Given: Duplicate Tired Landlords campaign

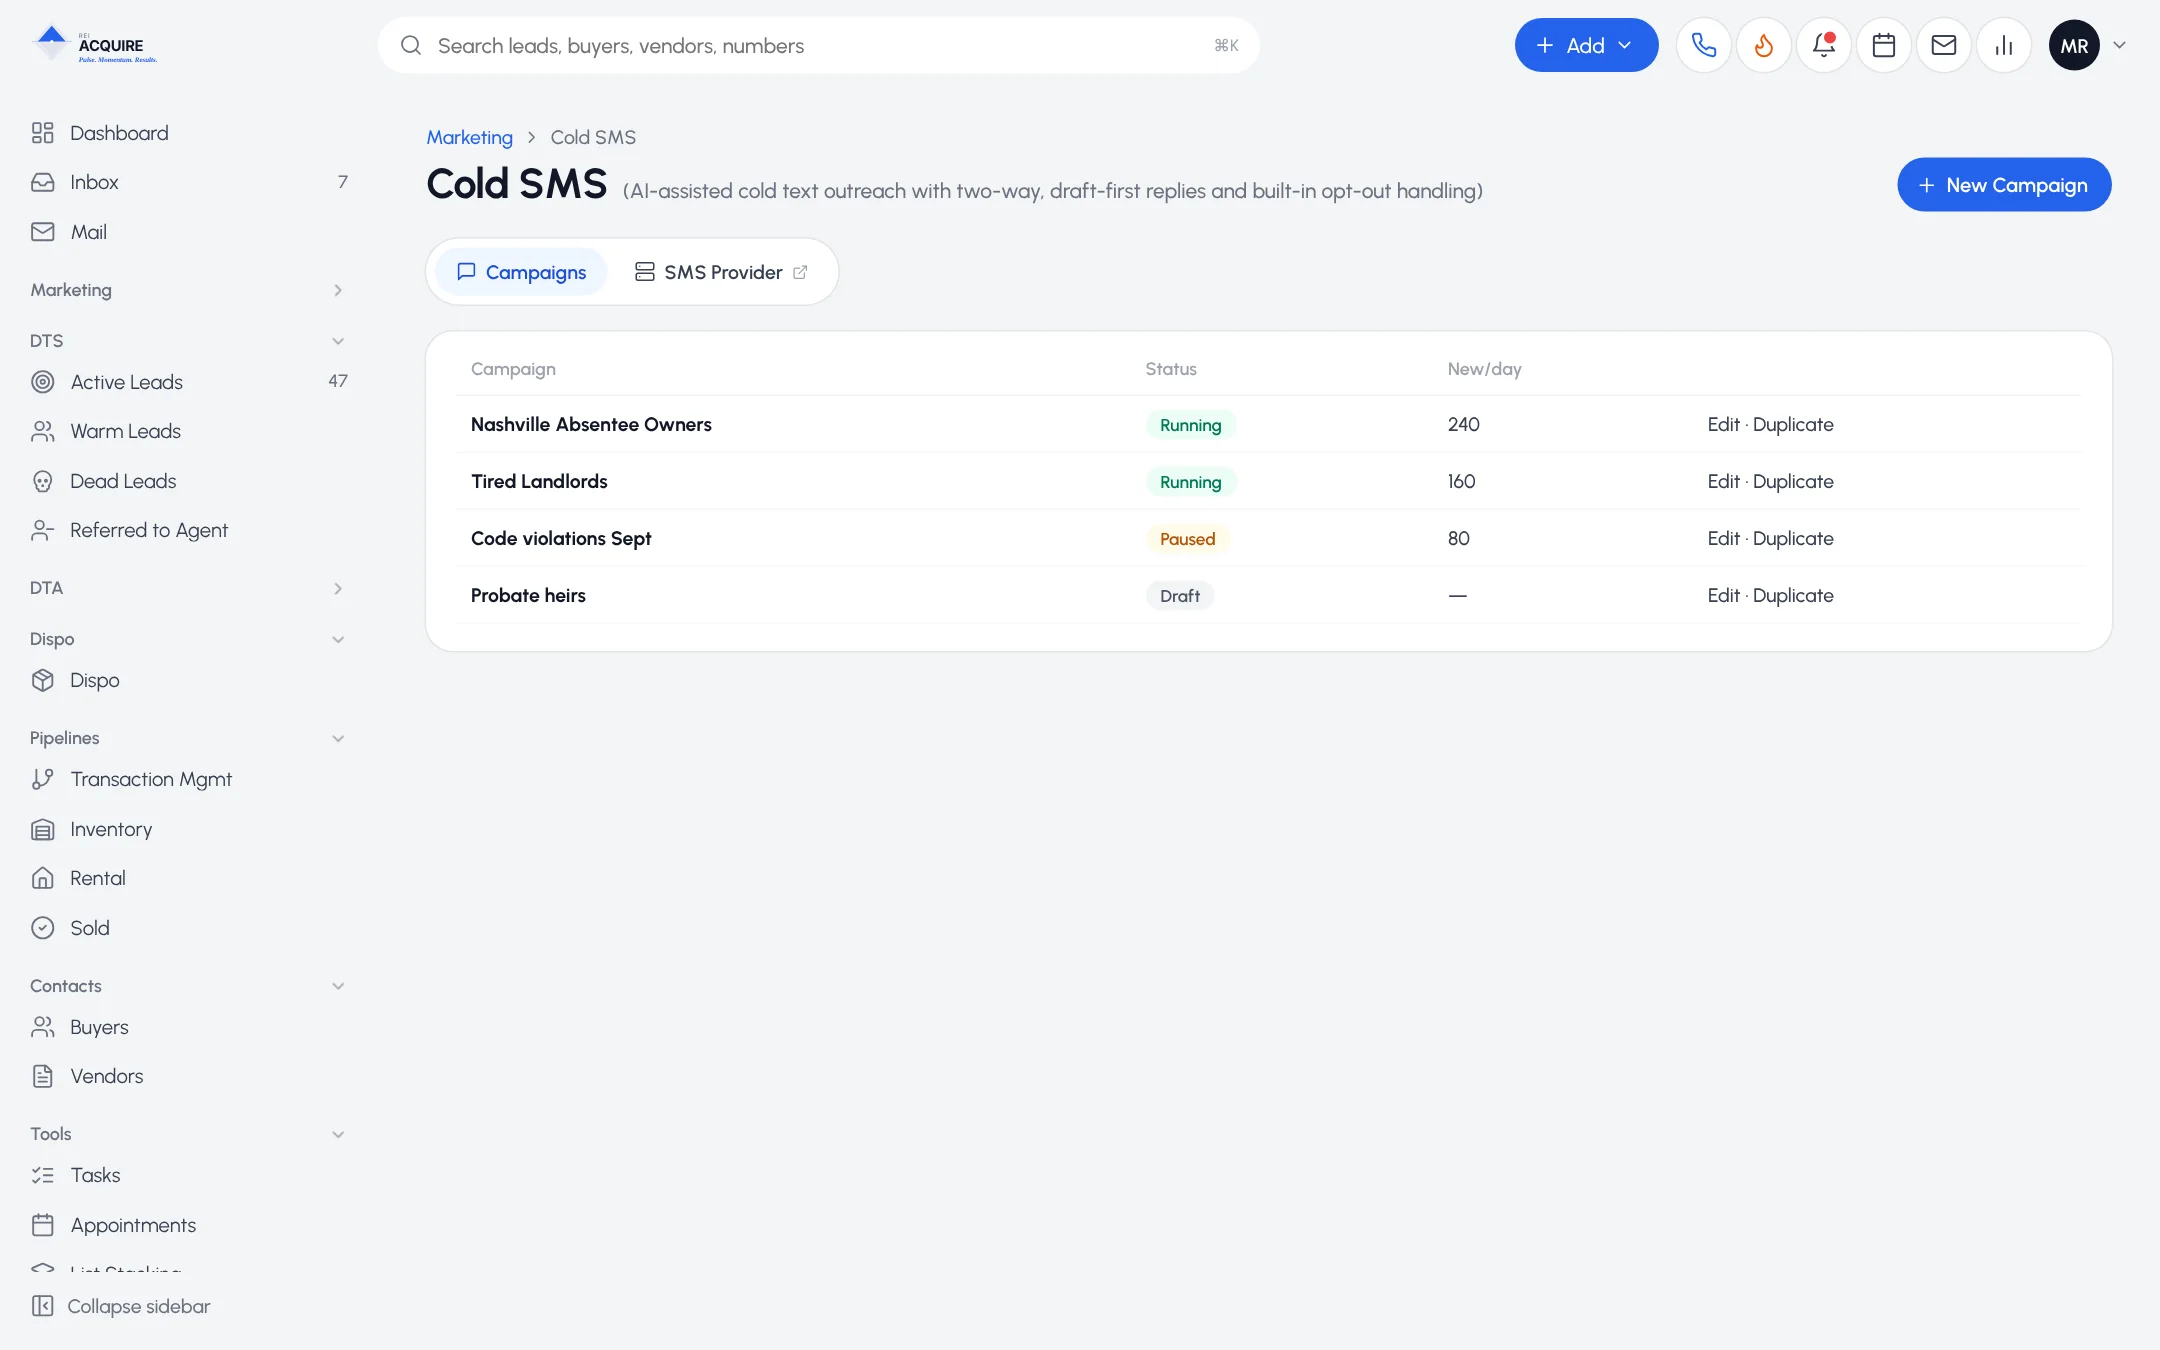Looking at the screenshot, I should pyautogui.click(x=1793, y=481).
